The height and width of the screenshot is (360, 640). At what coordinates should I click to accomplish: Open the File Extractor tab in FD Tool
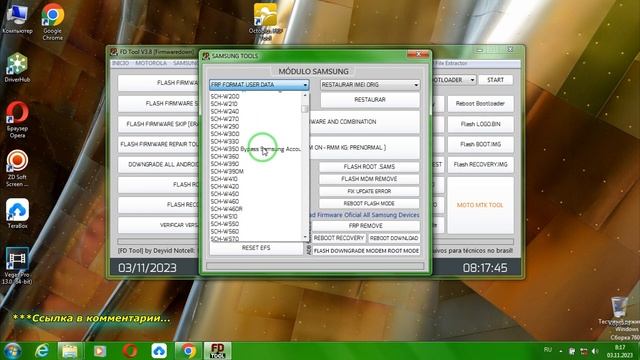coord(451,63)
